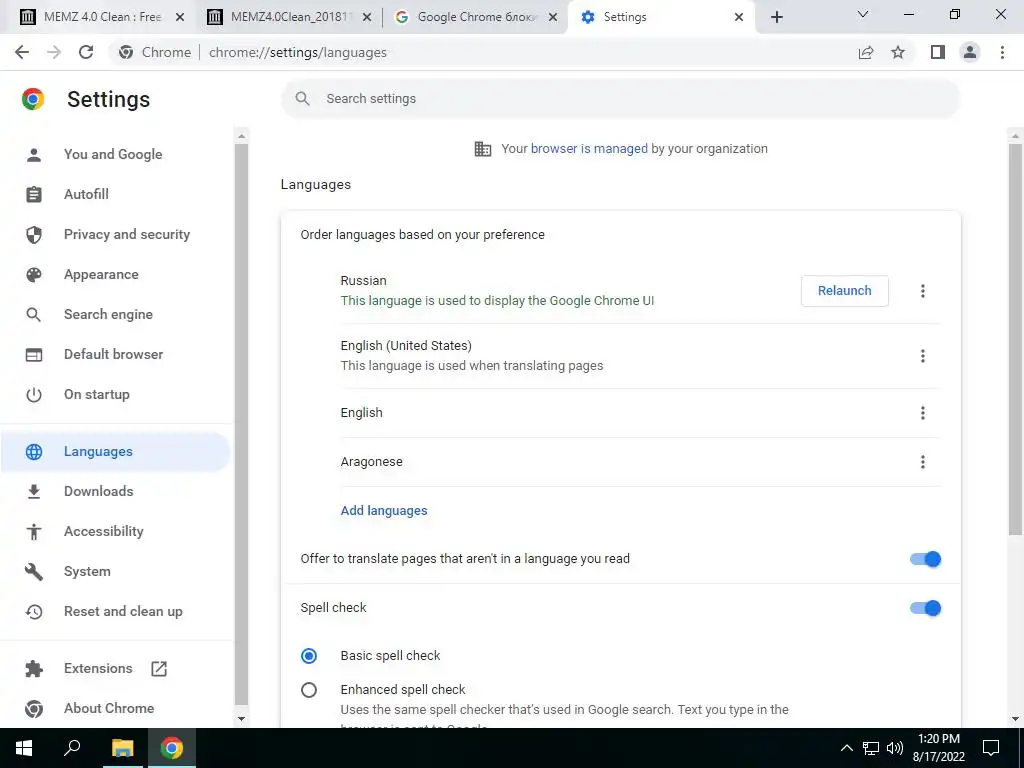Switch to MEMZ4.0Clean_2018 tab
The image size is (1024, 768).
(x=289, y=17)
